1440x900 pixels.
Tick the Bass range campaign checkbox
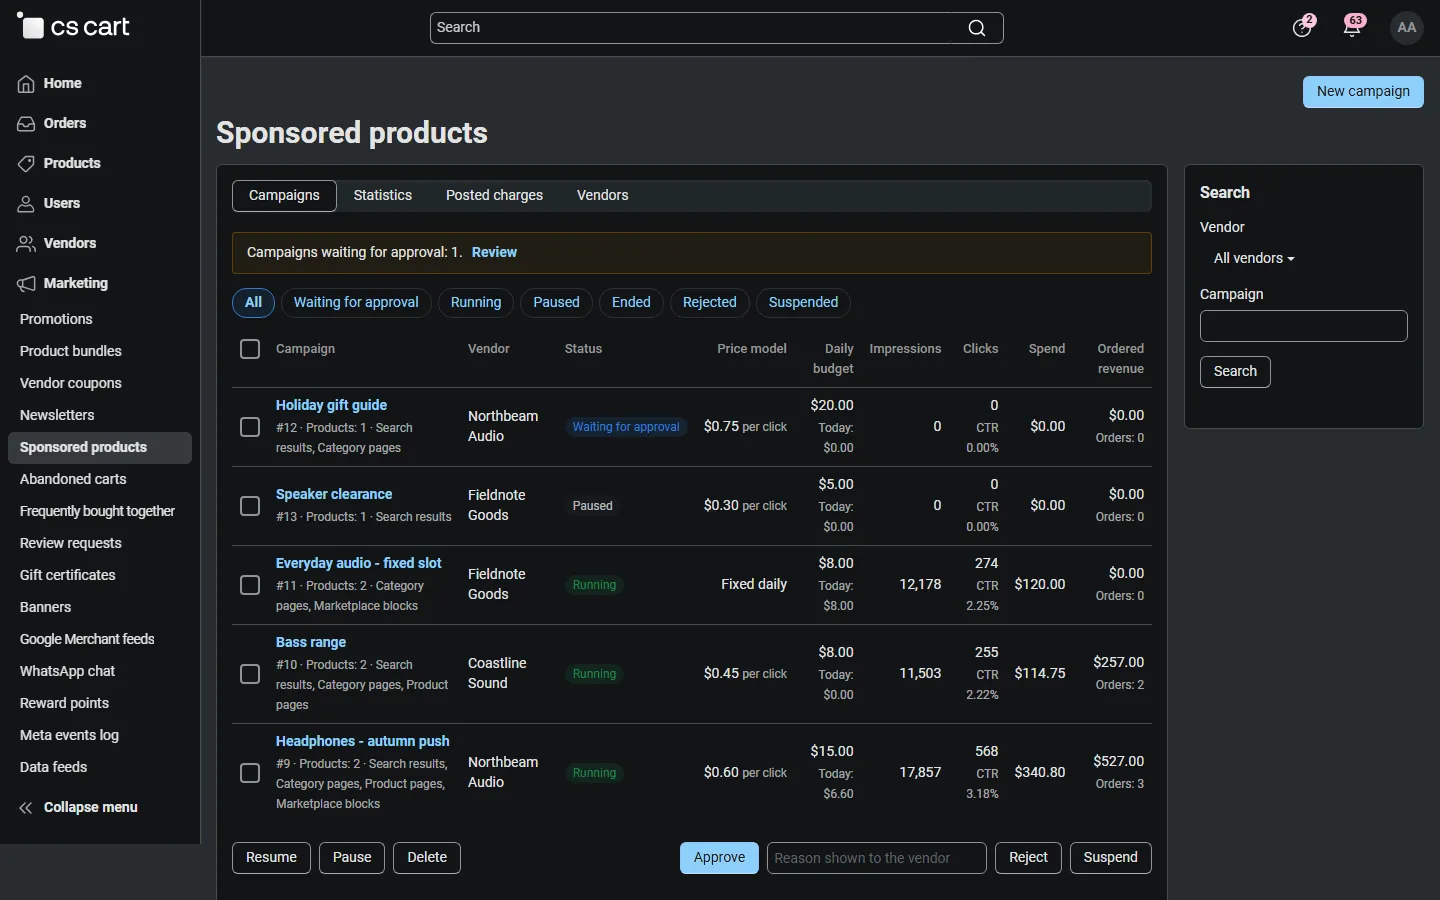[250, 674]
